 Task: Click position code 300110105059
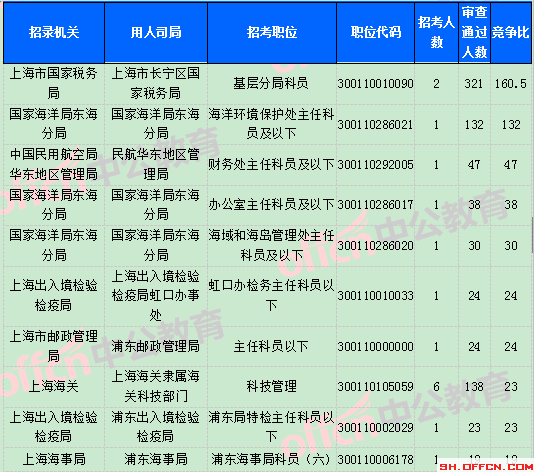375,387
